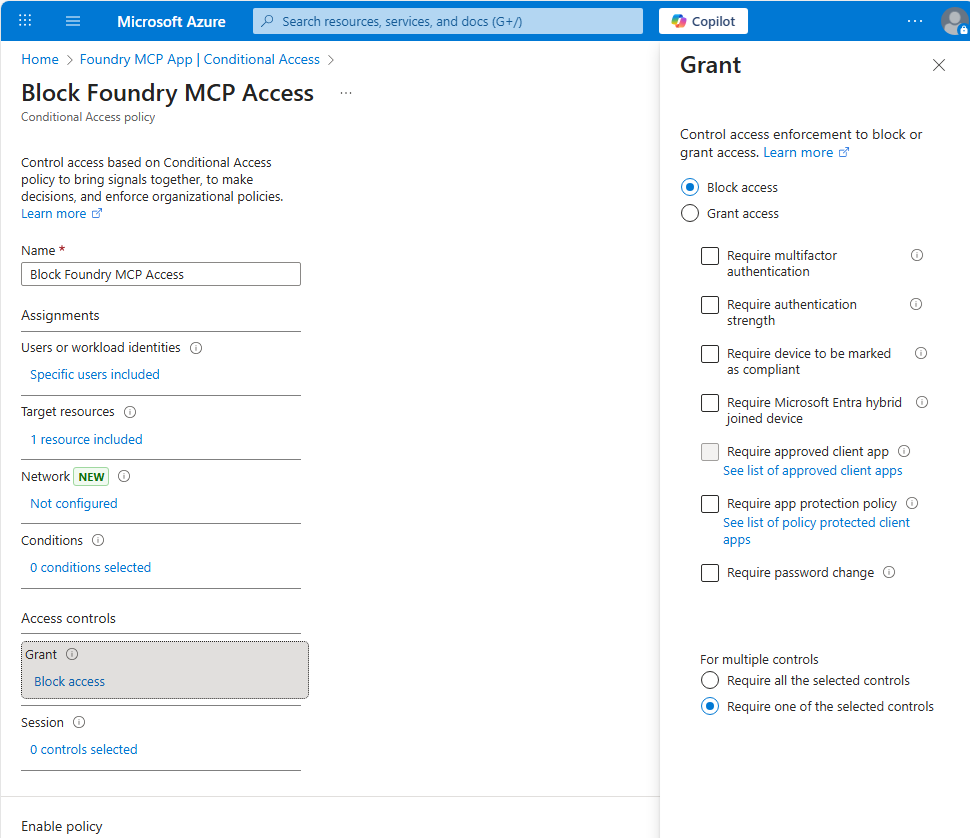Open Copilot from the top bar
The image size is (970, 838).
click(x=702, y=20)
